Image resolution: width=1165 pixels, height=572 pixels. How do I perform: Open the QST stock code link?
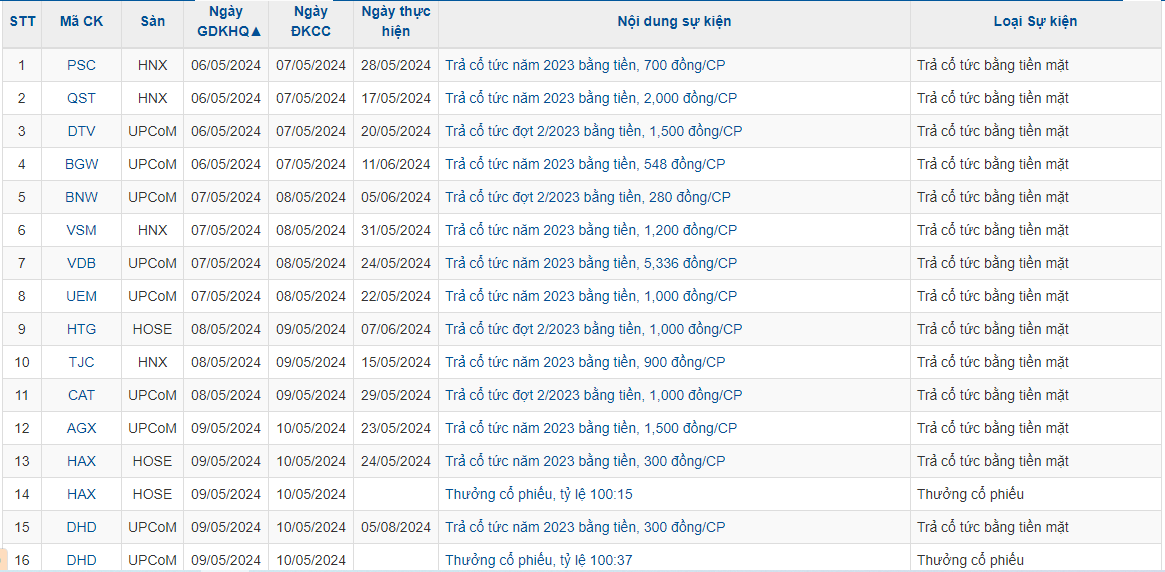click(x=81, y=98)
